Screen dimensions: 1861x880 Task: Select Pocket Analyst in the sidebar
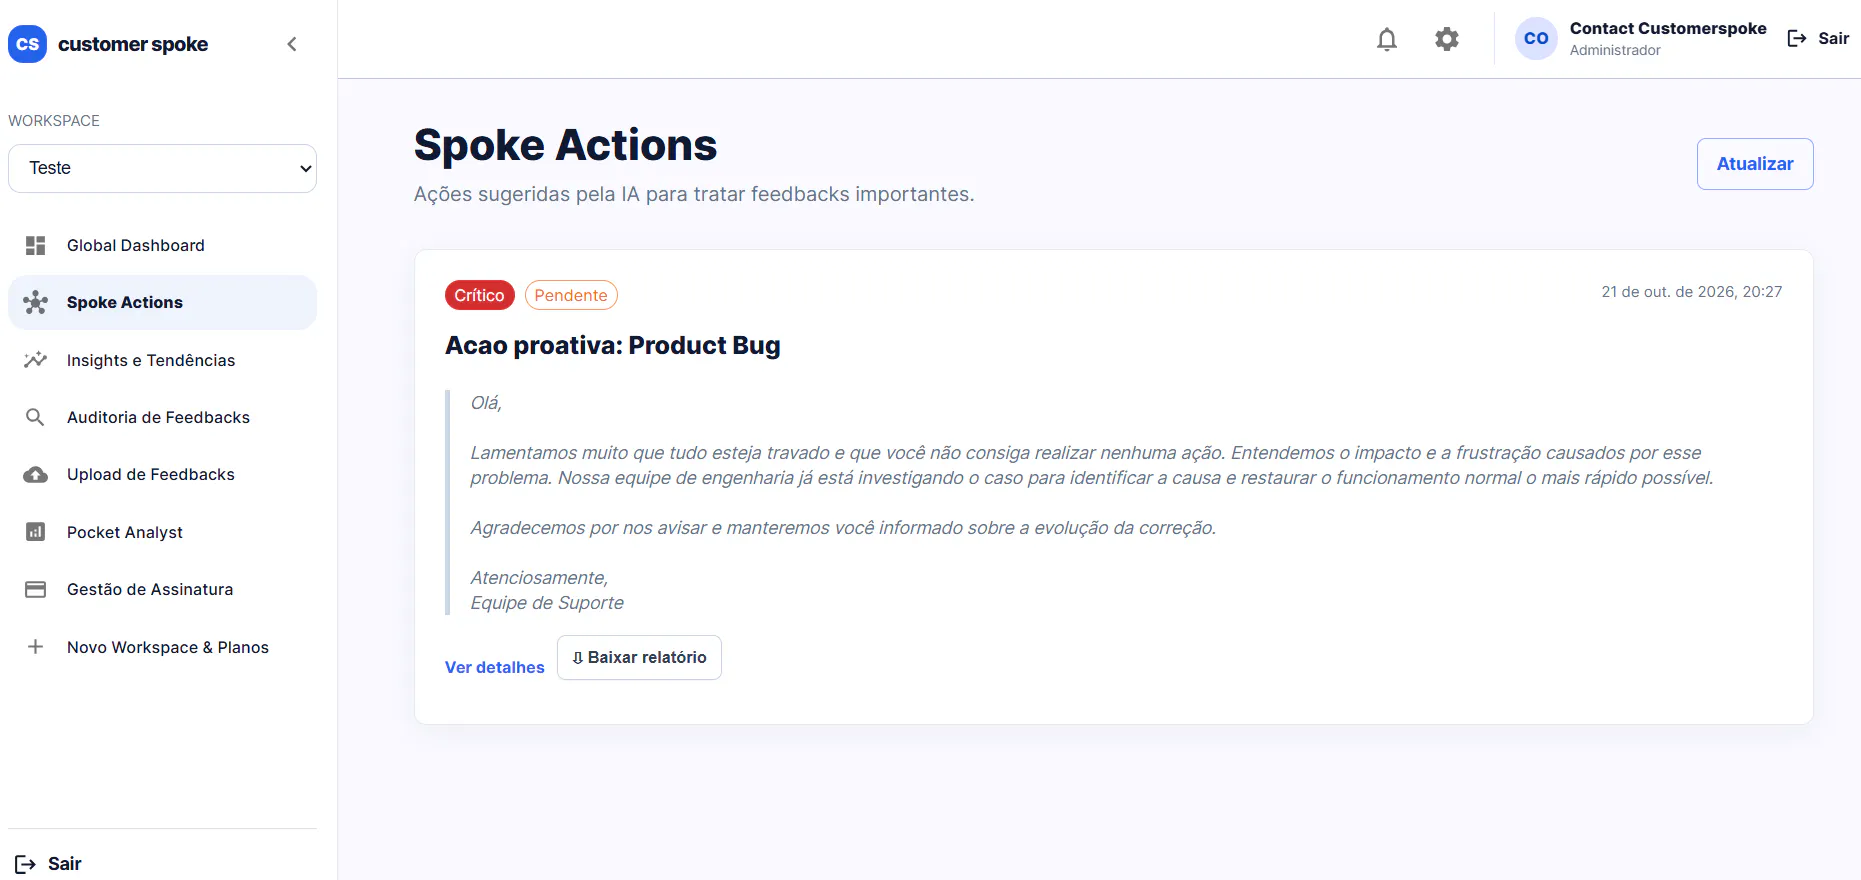click(x=162, y=532)
